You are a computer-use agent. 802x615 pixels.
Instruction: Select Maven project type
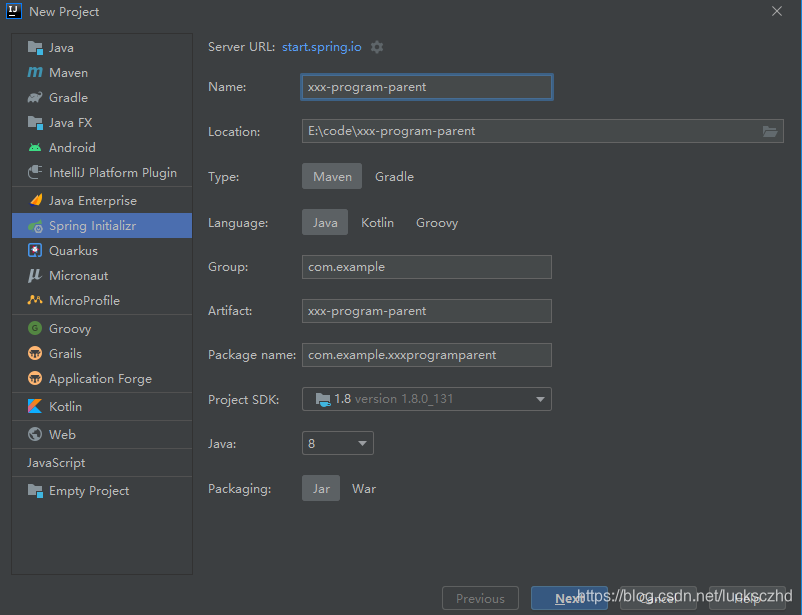point(332,176)
